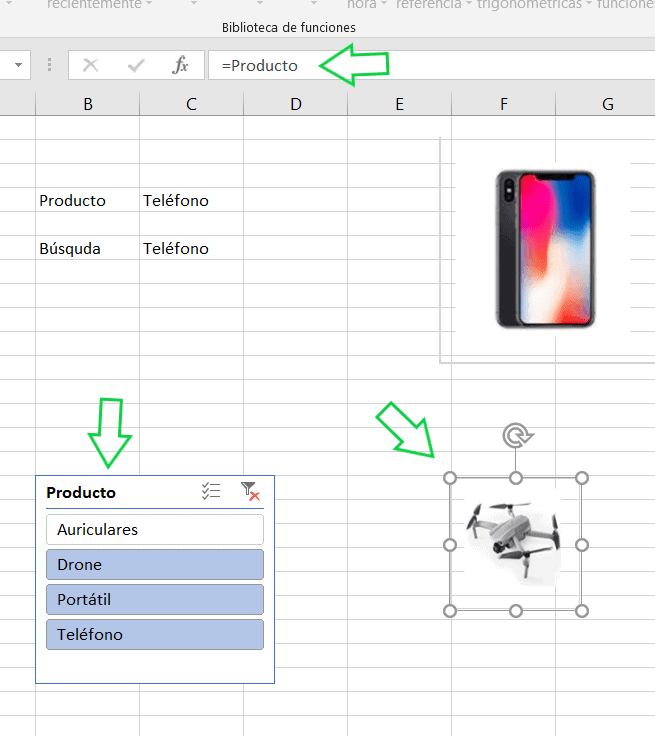Toggle multi-select in the Producto slicer
Viewport: 655px width, 736px height.
click(x=211, y=491)
